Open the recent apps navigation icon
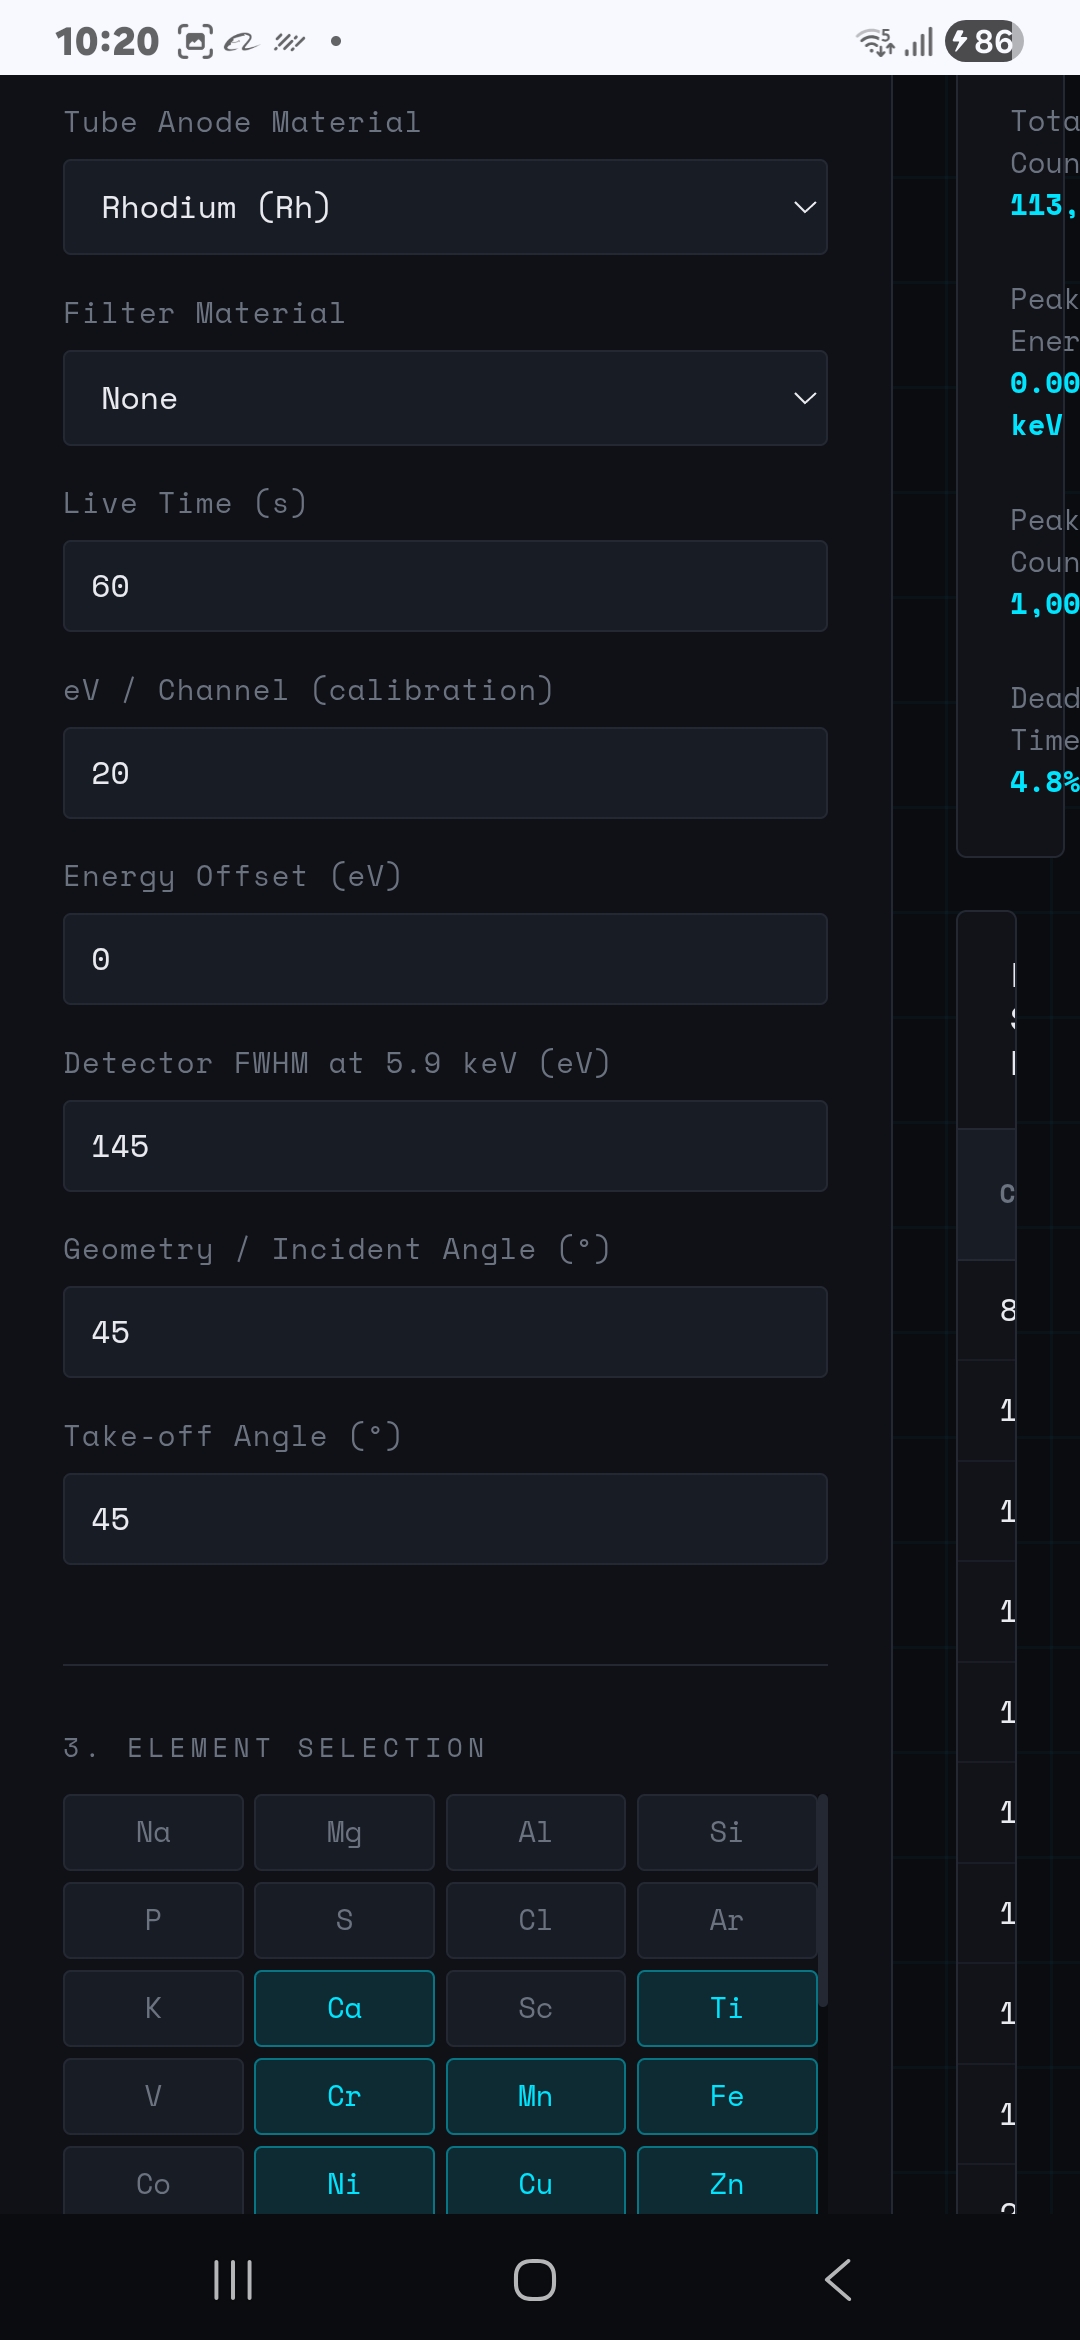The image size is (1080, 2340). pos(233,2280)
